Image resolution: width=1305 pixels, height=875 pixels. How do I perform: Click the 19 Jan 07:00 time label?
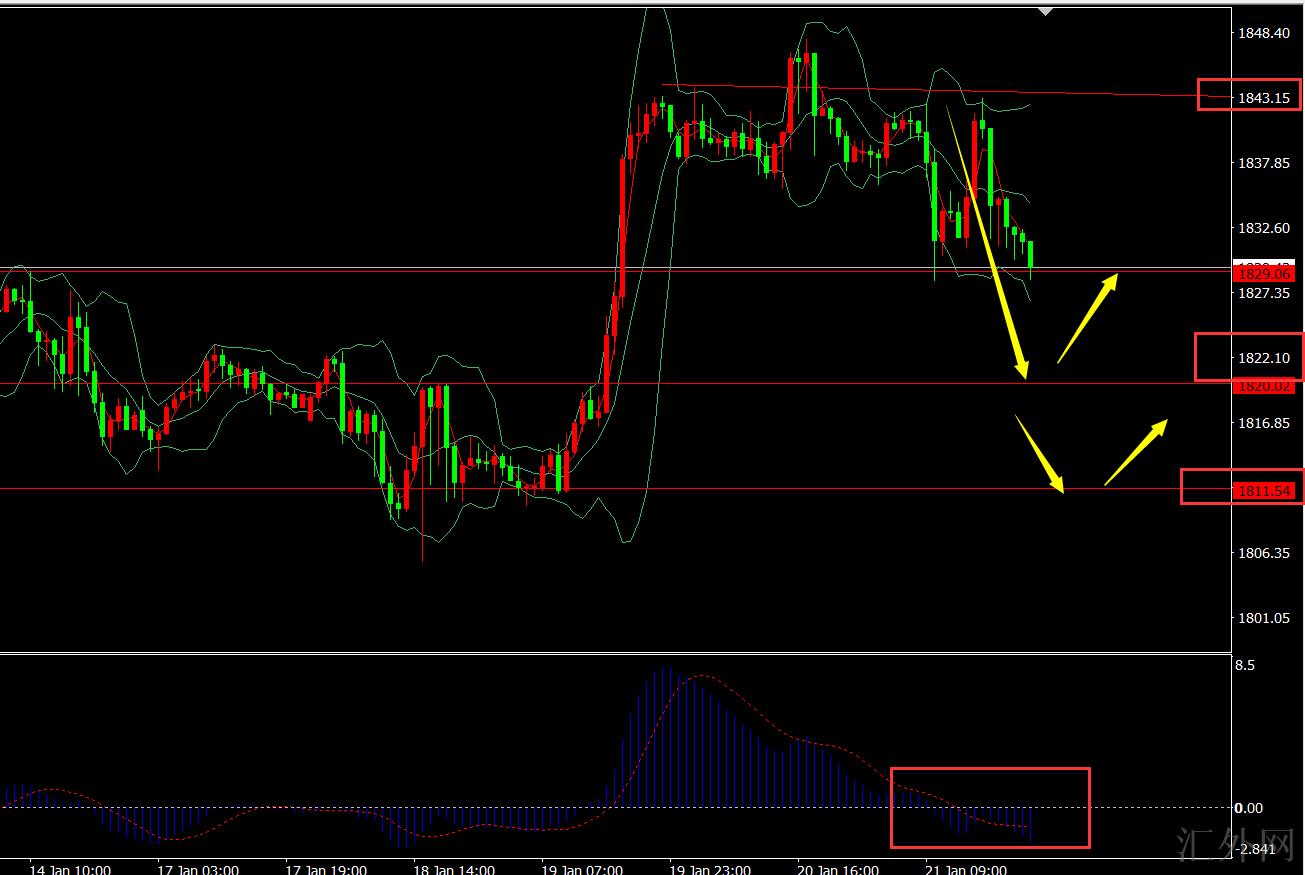coord(582,868)
